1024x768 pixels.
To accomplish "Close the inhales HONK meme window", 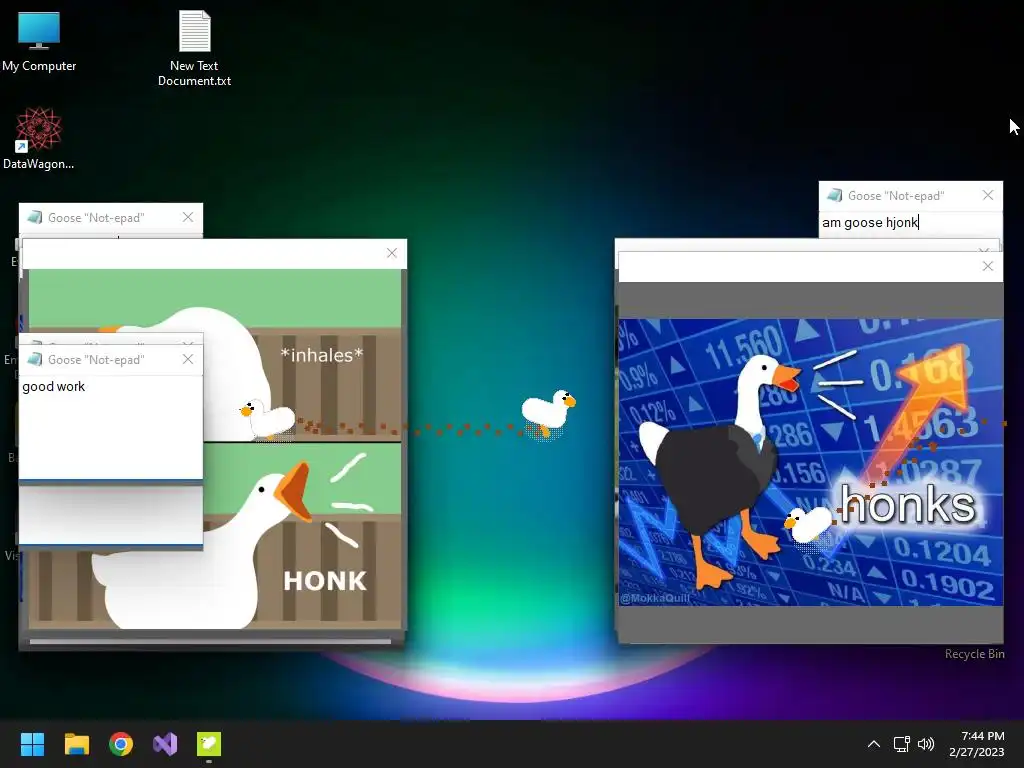I will (x=392, y=253).
